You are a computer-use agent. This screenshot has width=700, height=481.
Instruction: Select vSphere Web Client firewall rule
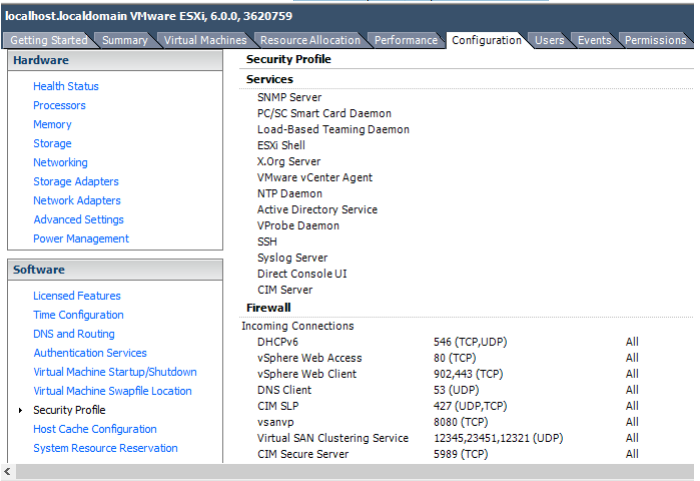click(307, 374)
